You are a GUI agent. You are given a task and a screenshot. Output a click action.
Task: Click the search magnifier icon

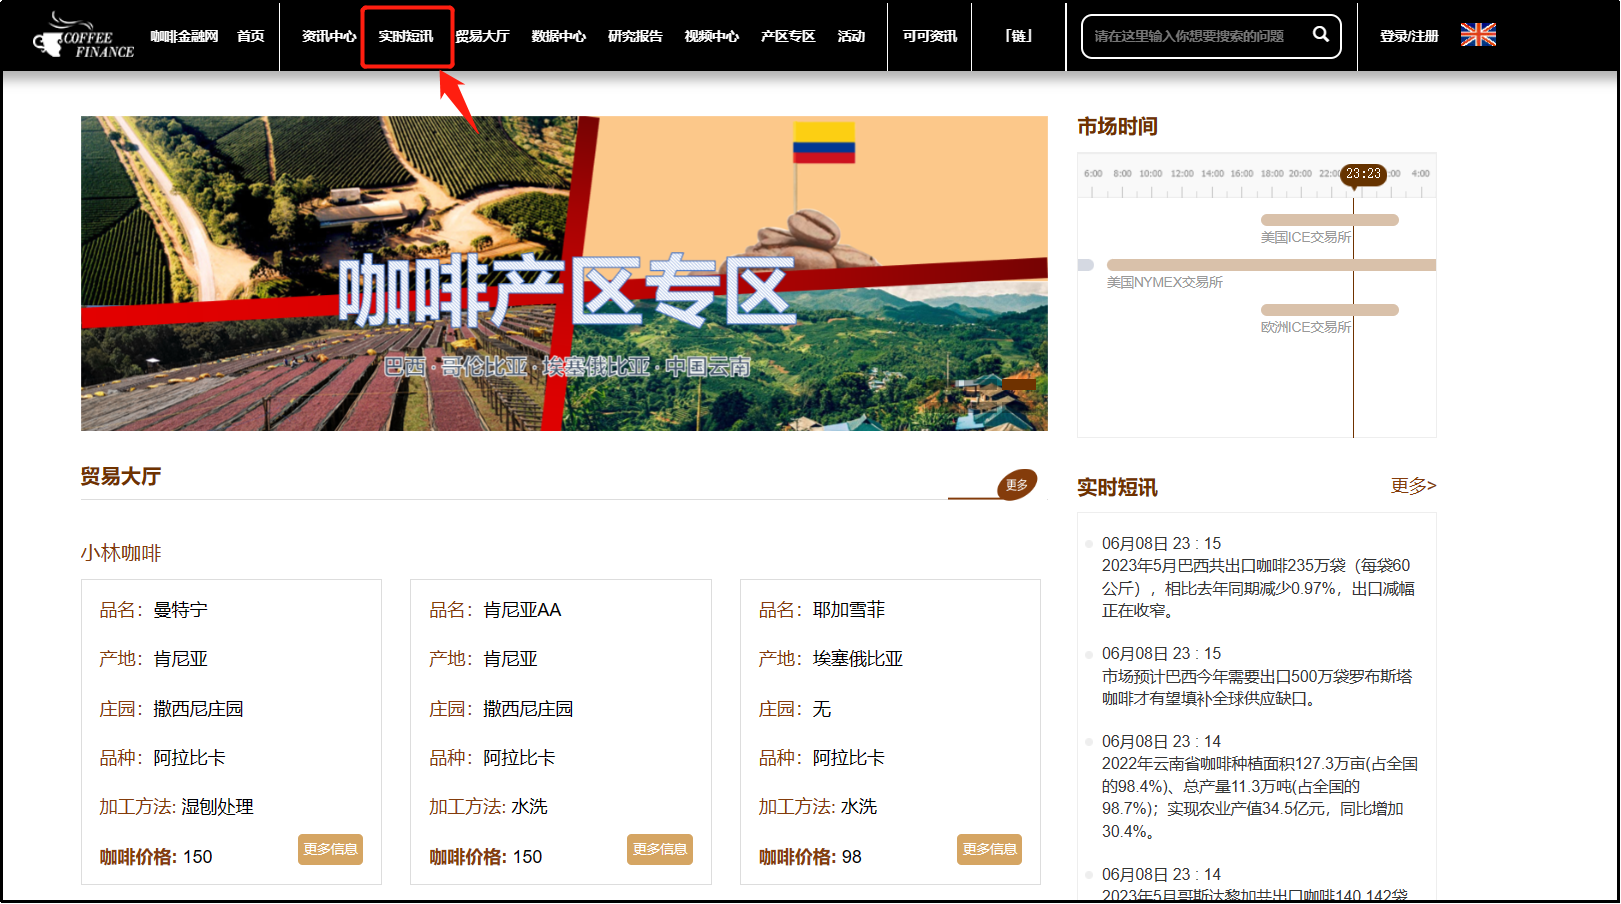point(1320,35)
